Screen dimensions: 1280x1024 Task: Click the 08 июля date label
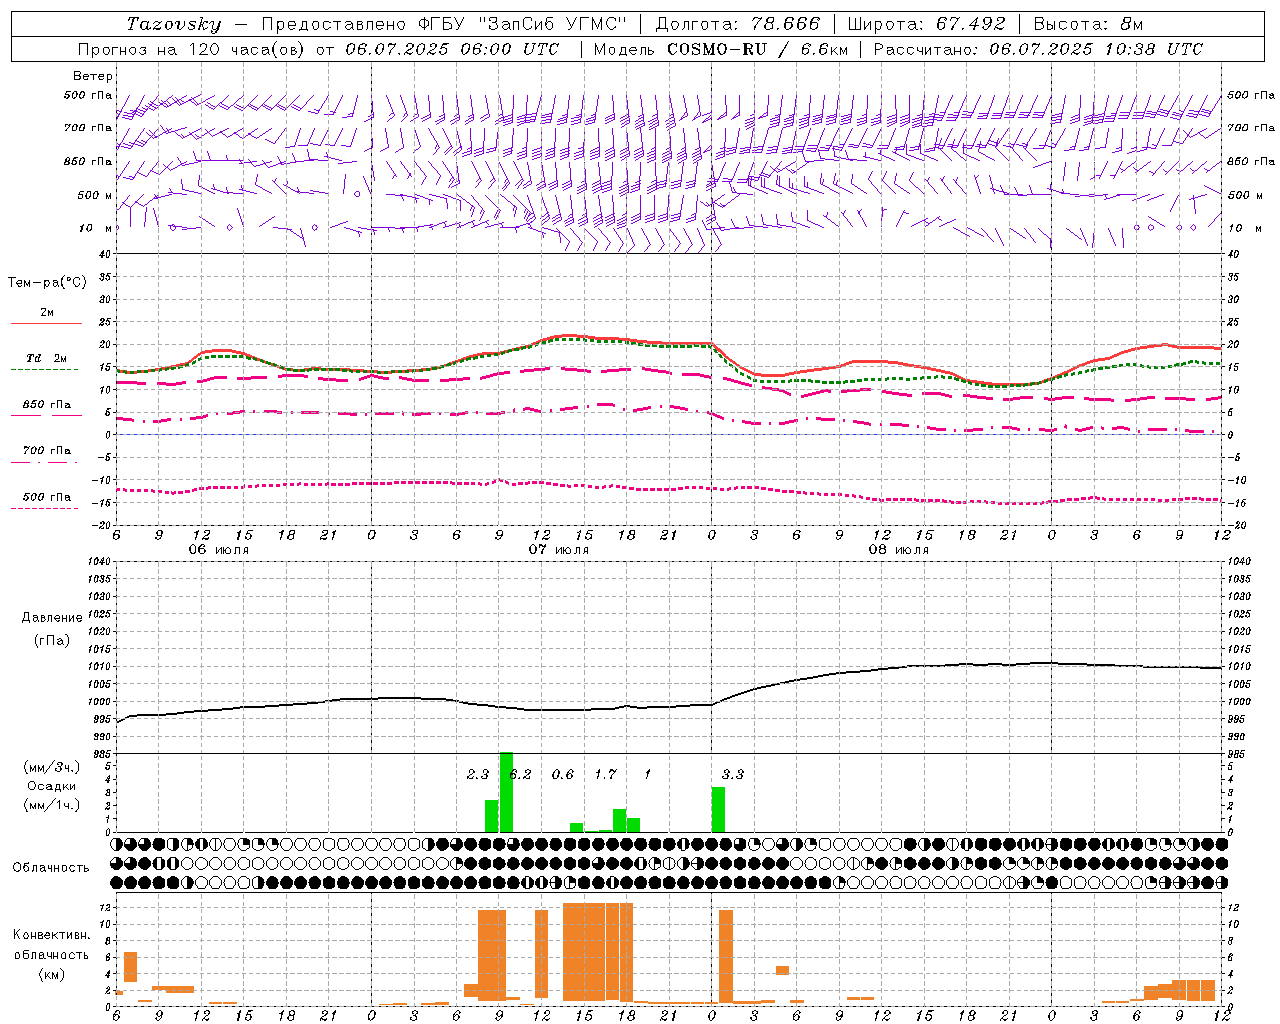click(899, 550)
